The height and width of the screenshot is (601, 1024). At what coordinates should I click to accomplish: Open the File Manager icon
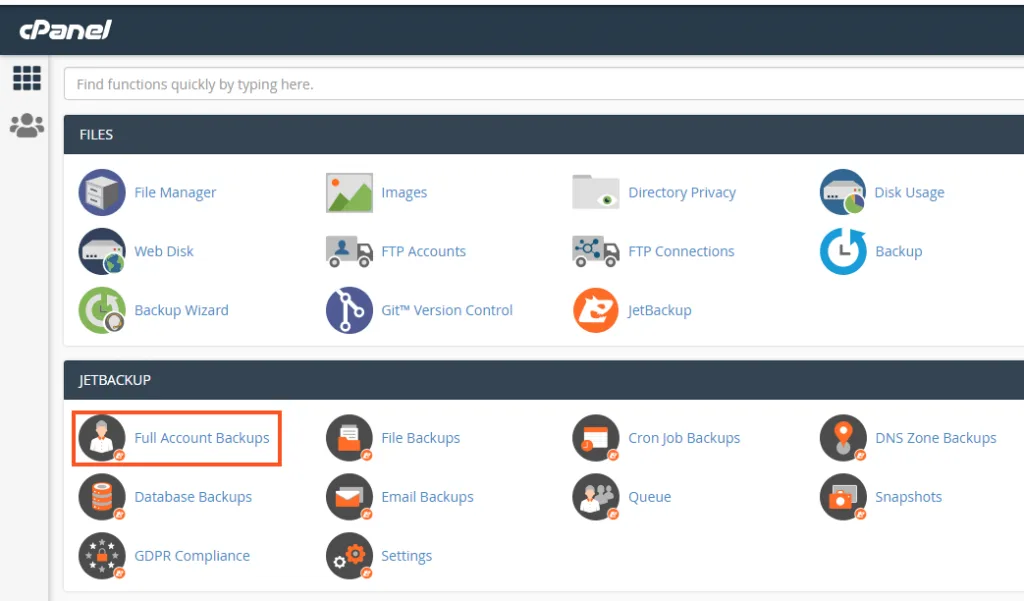pyautogui.click(x=102, y=192)
